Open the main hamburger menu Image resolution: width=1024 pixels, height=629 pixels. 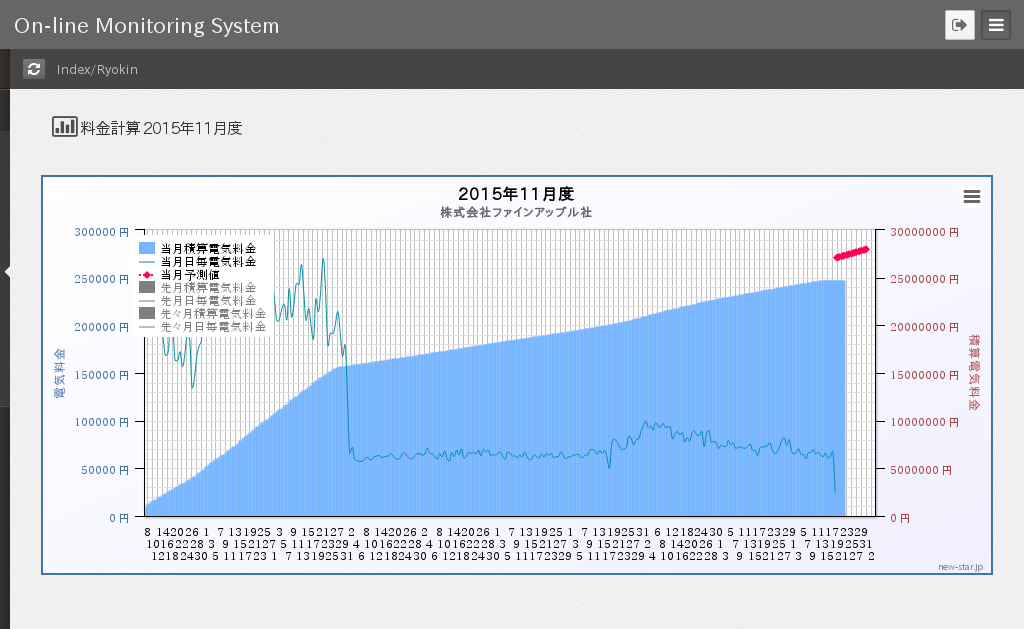(996, 25)
